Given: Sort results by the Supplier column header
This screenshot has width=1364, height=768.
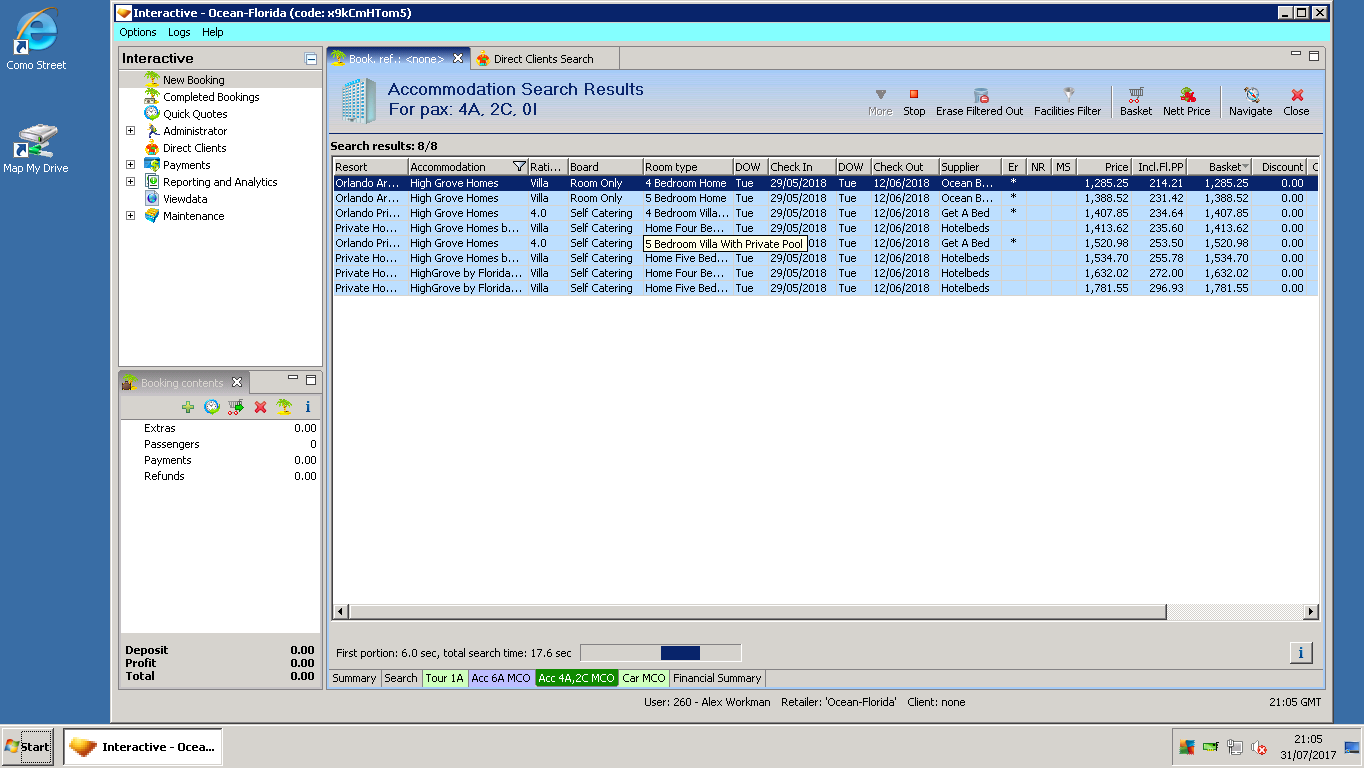Looking at the screenshot, I should click(970, 167).
